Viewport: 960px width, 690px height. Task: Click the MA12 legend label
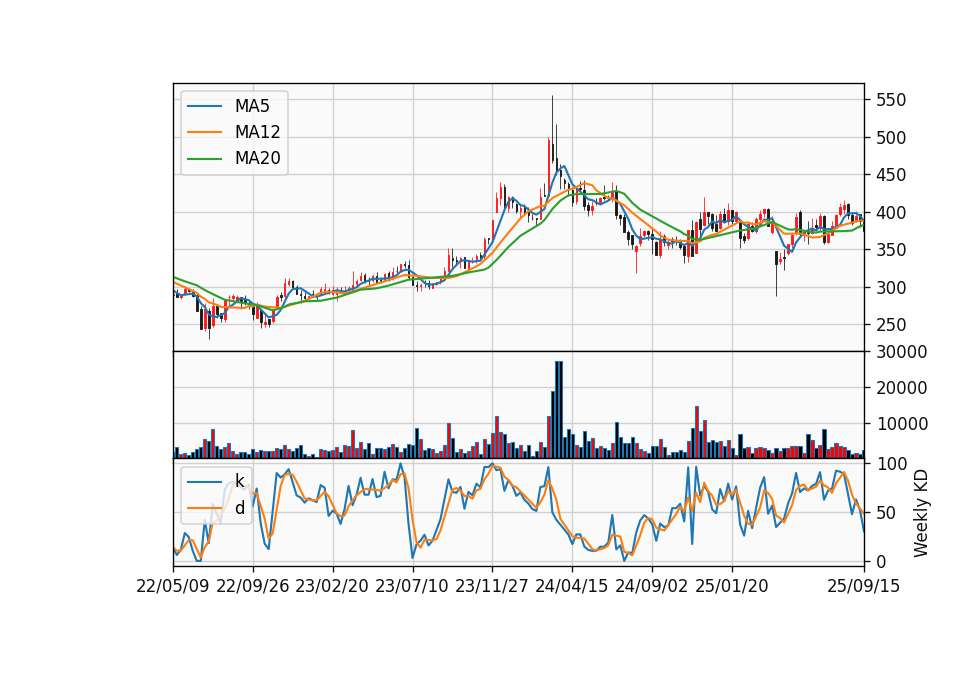click(x=257, y=132)
